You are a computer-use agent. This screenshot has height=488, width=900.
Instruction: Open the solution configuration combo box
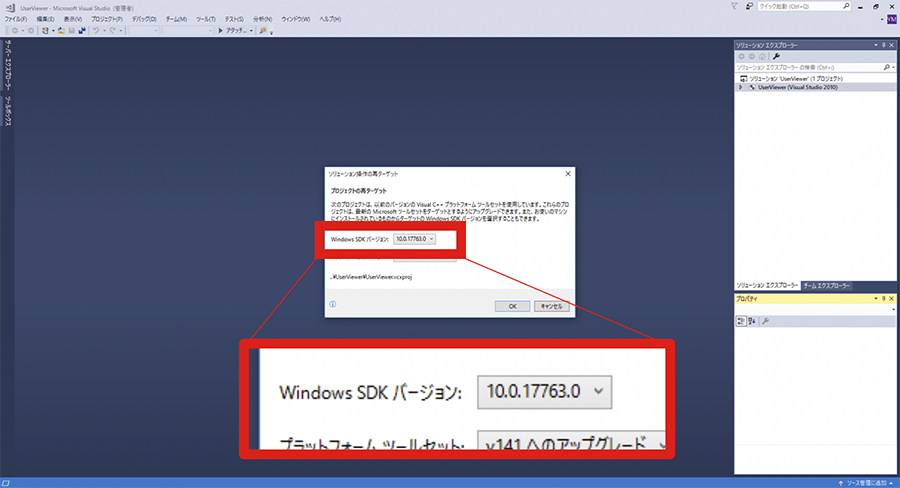(x=143, y=30)
